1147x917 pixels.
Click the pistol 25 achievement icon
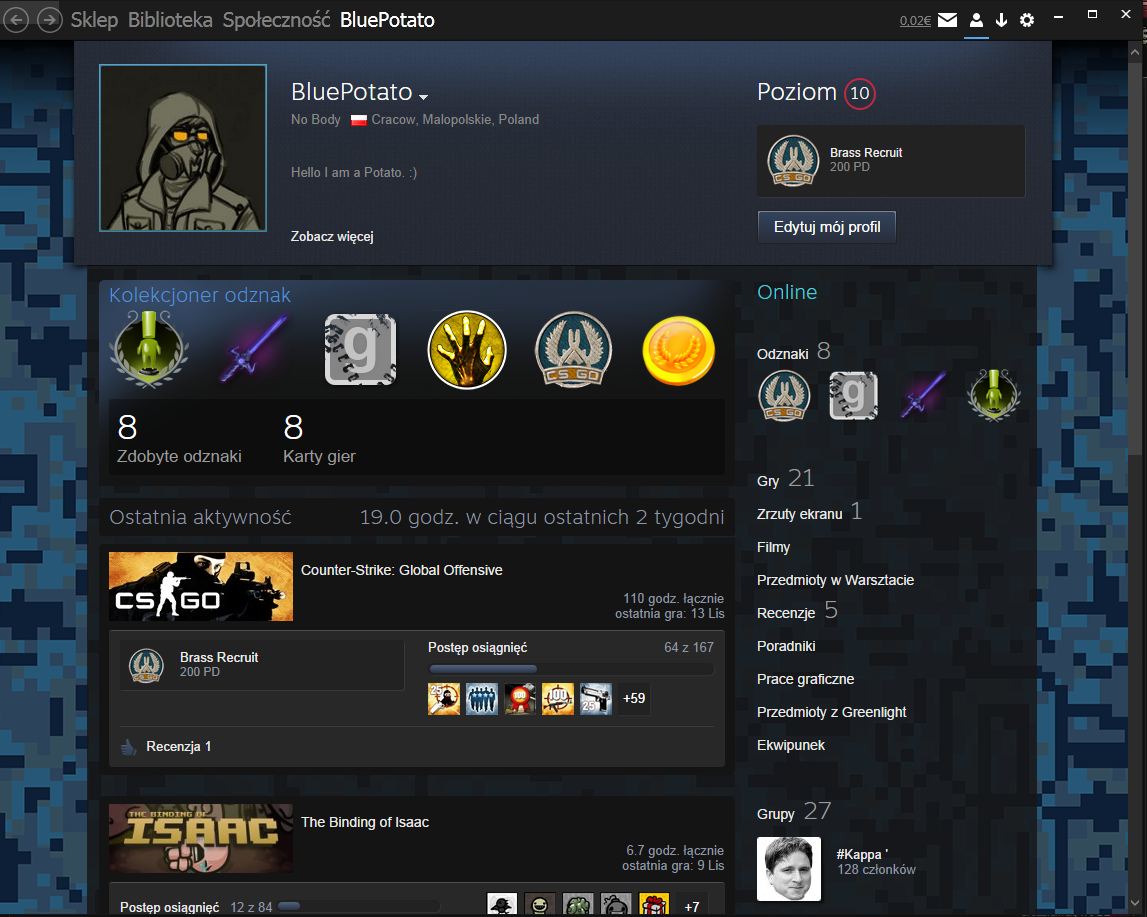coord(596,698)
